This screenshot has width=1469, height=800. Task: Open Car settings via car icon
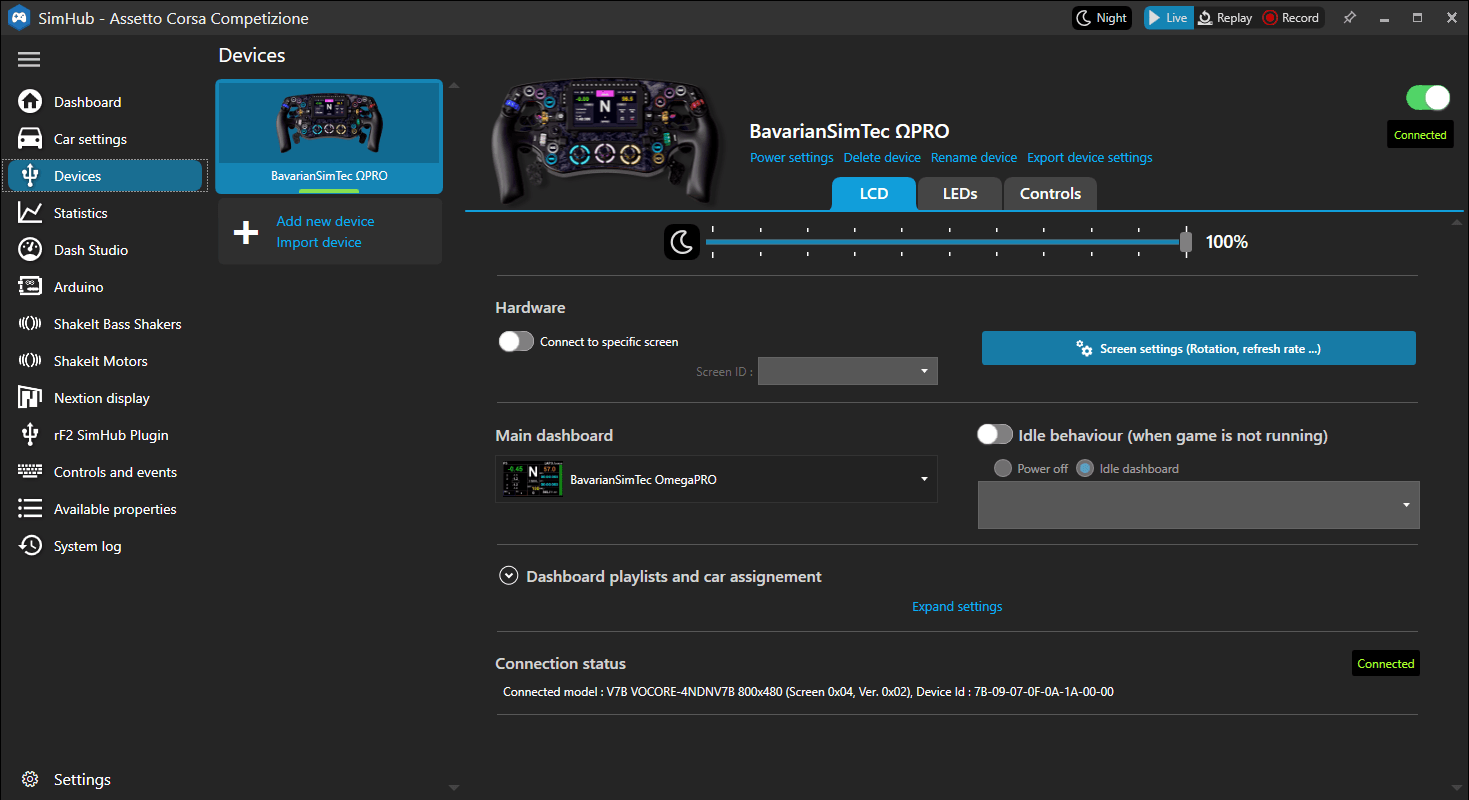[30, 139]
